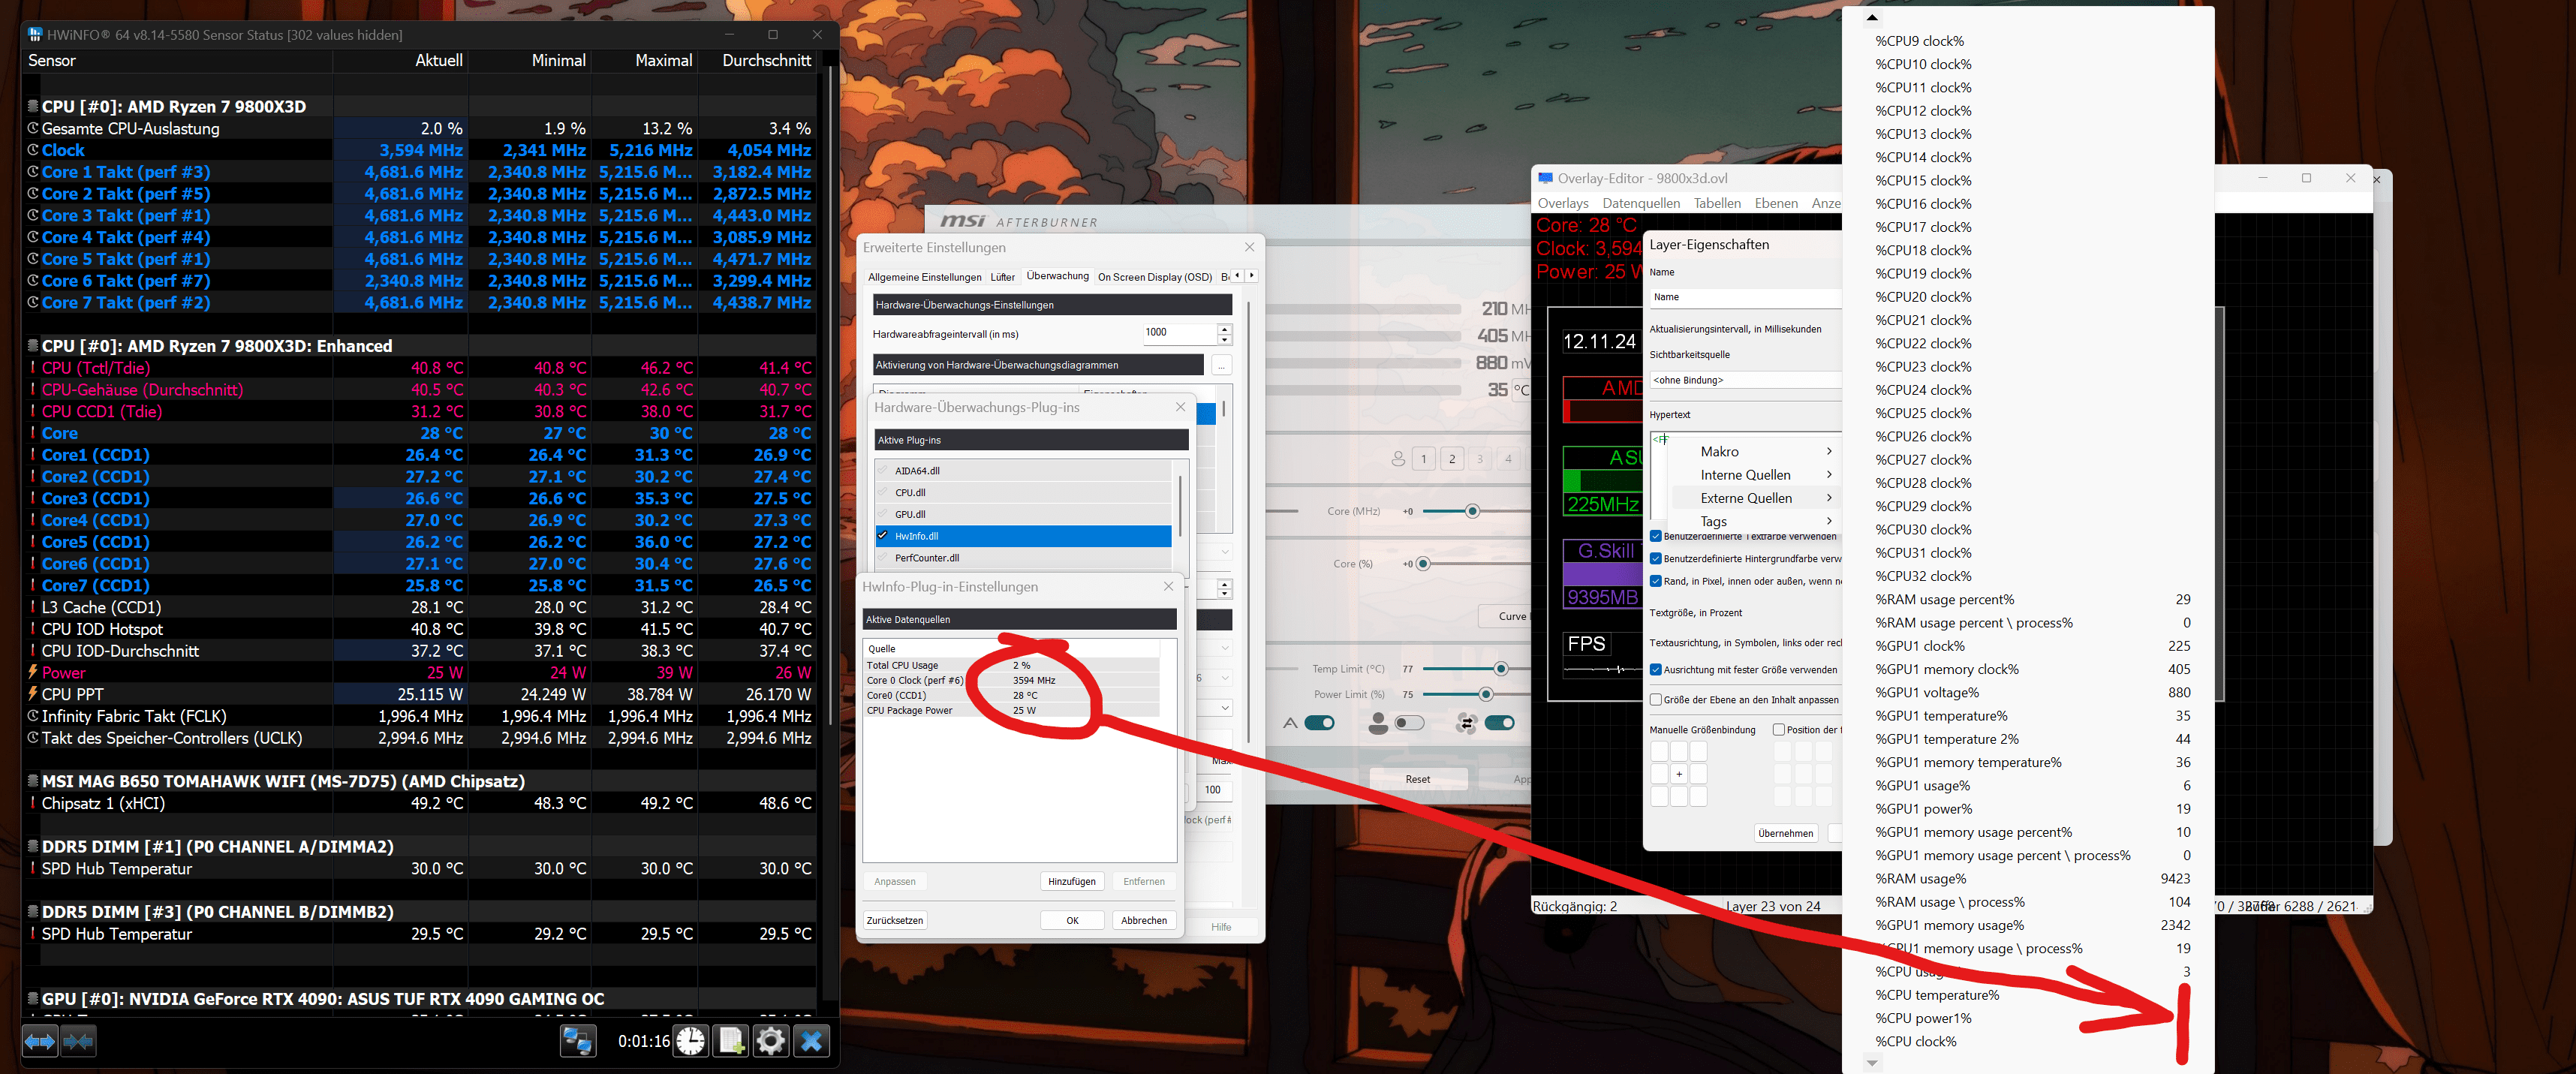2576x1074 pixels.
Task: Click the ellipsis button beside Überwachungsdiagrammen
Action: (x=1221, y=365)
